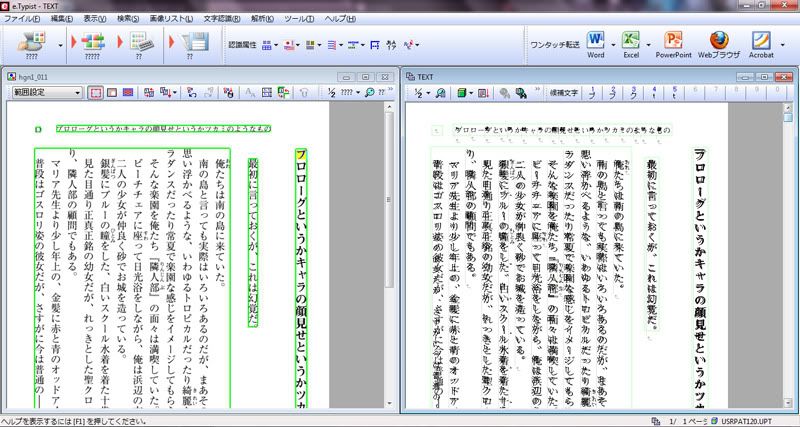The image size is (800, 427).
Task: Open the lines attribute dropdown
Action: 341,45
